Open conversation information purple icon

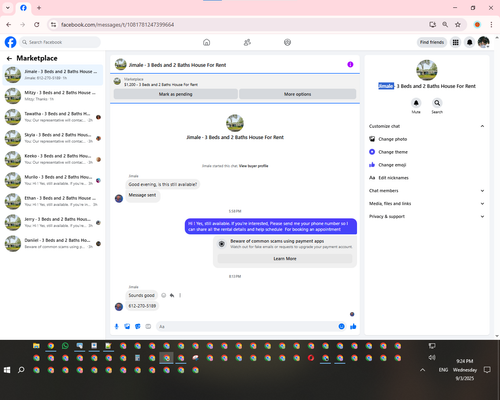pyautogui.click(x=350, y=64)
